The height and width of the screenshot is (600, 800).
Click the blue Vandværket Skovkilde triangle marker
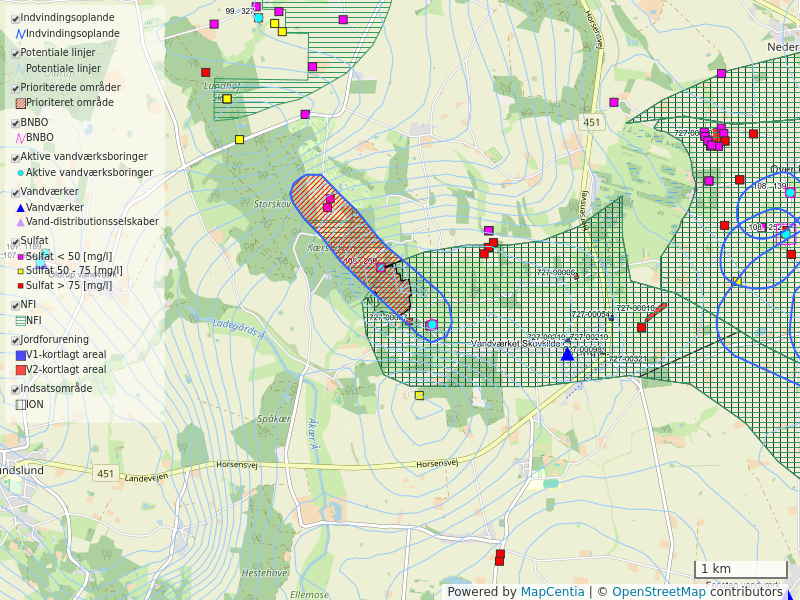[567, 353]
